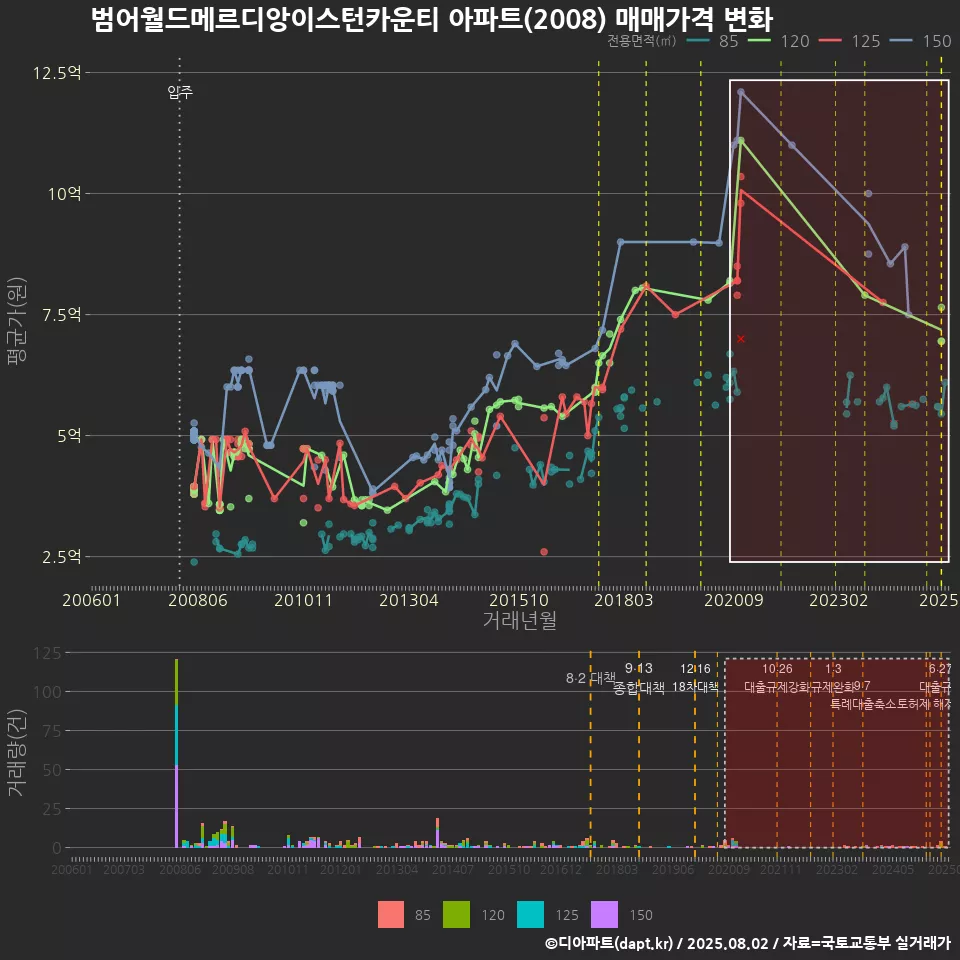Click the 201612 volume chart axis label
The width and height of the screenshot is (960, 960).
(x=560, y=869)
